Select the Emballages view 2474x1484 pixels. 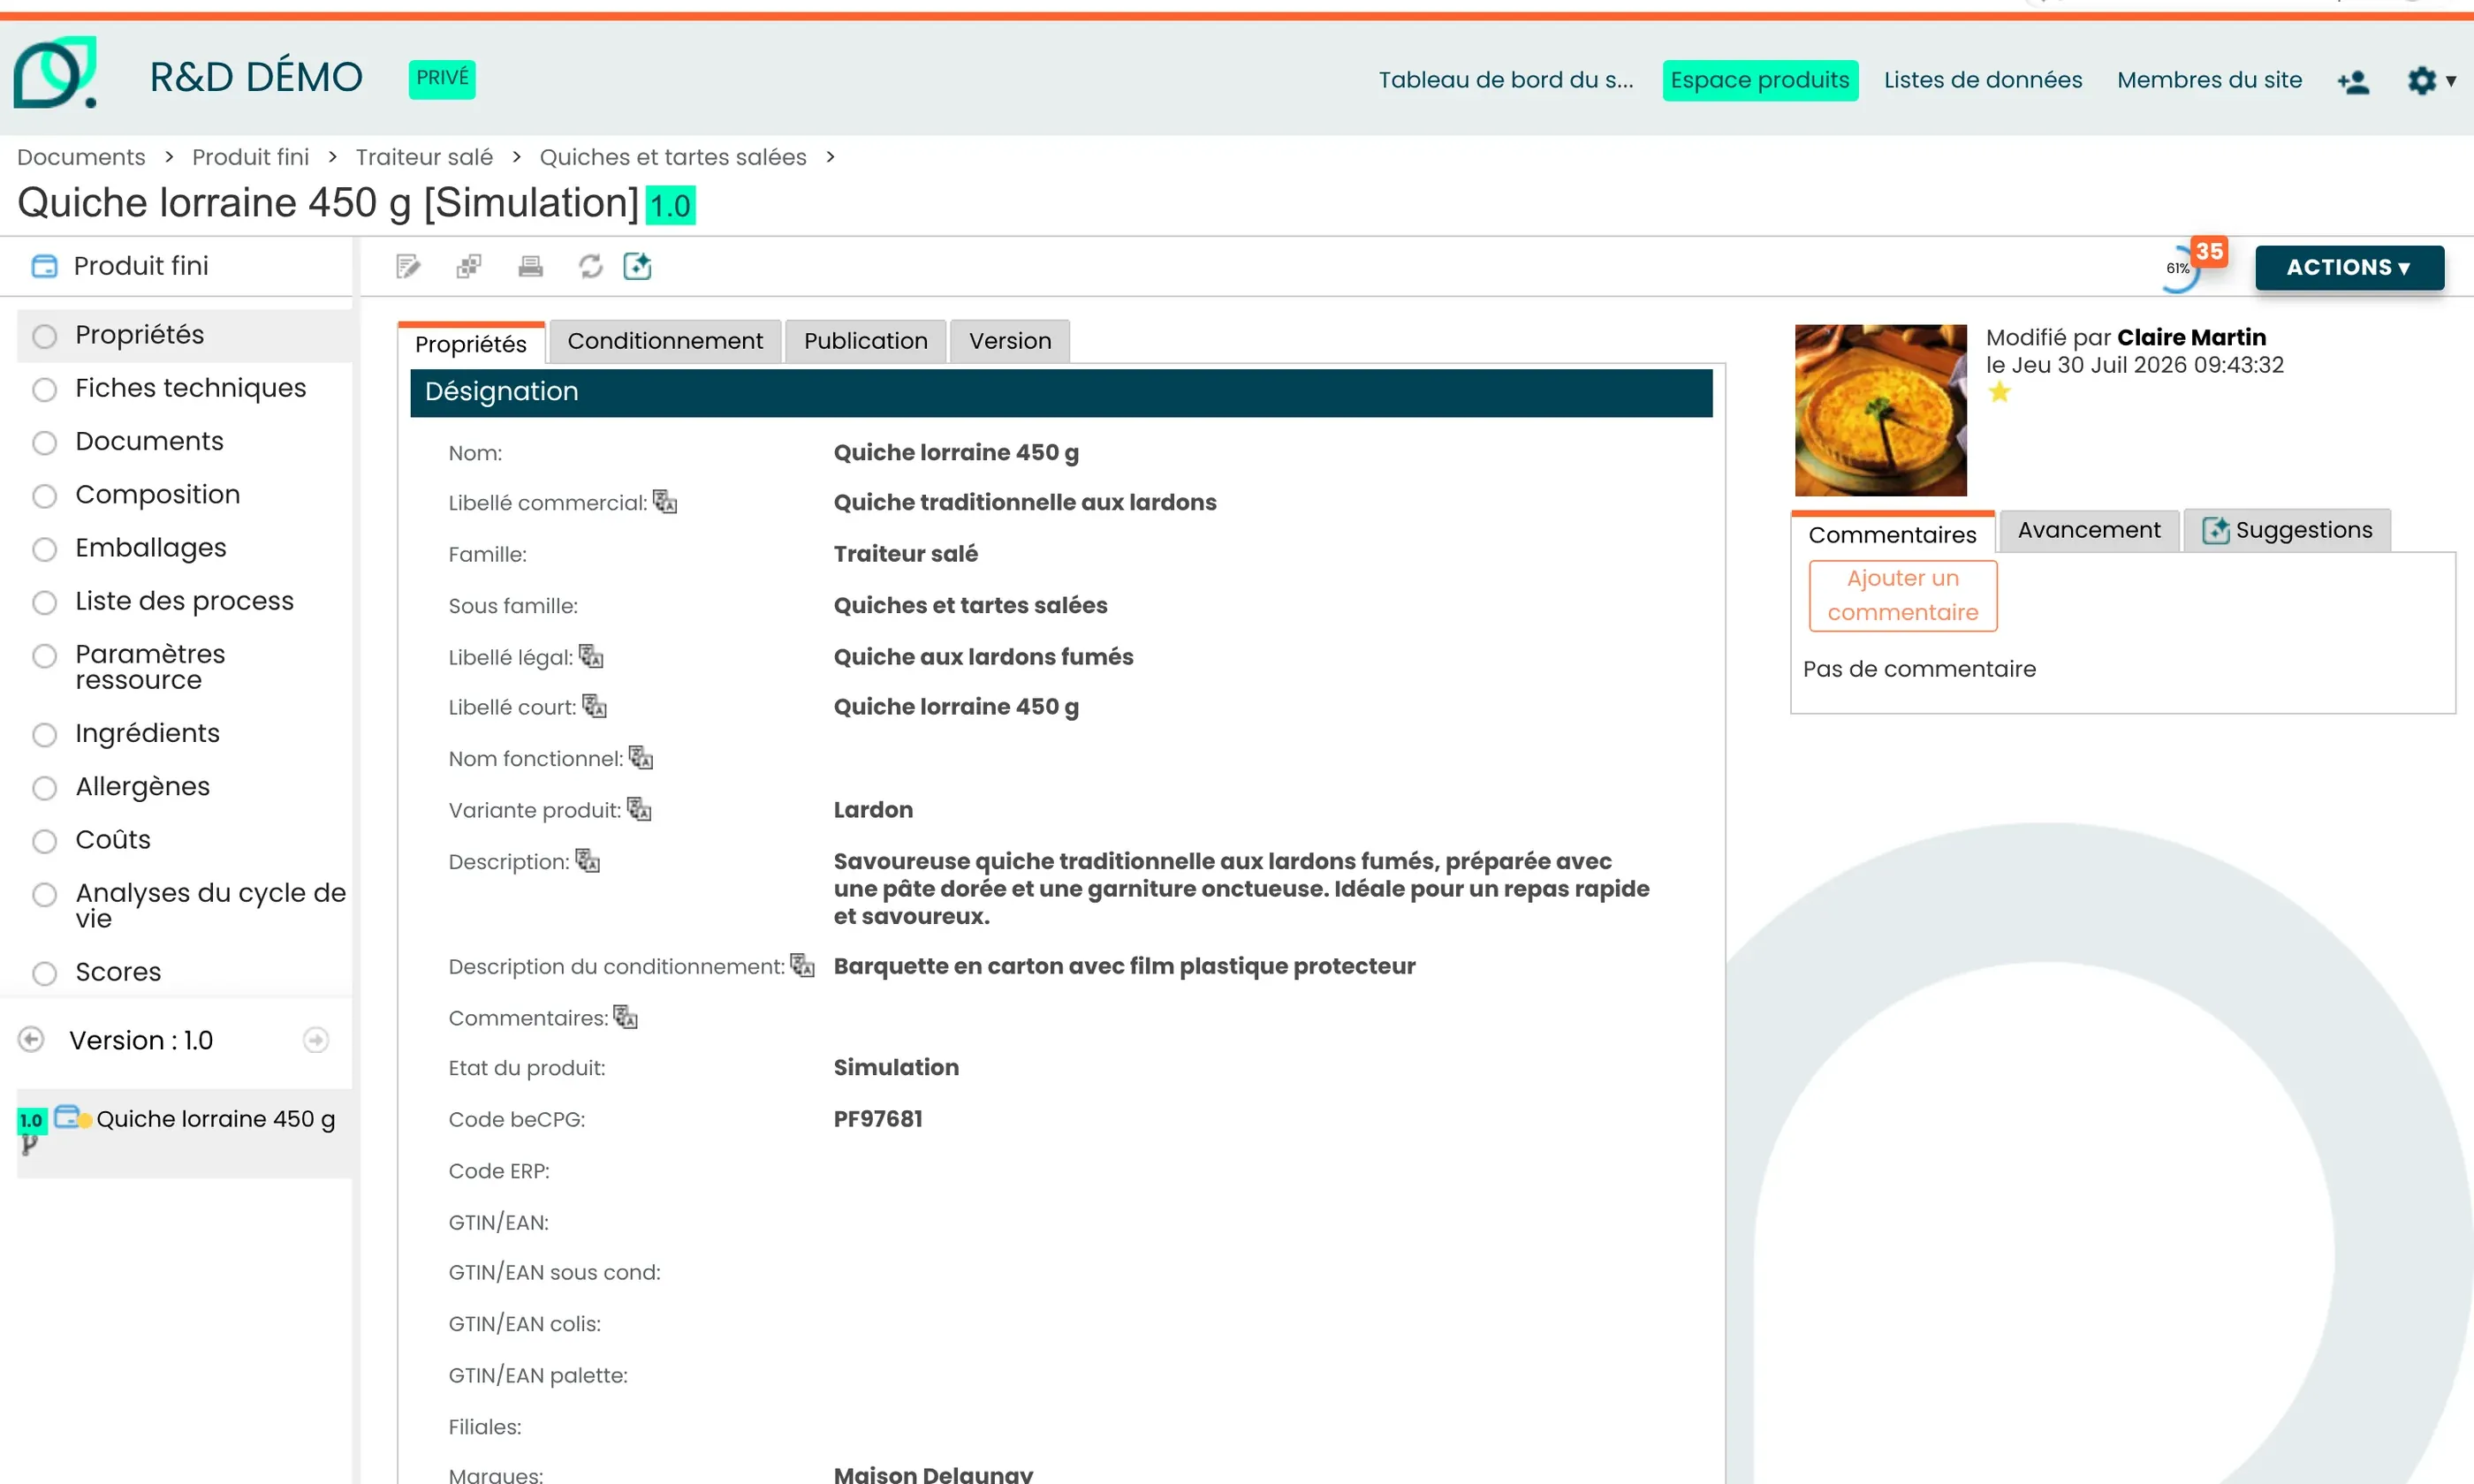point(150,548)
